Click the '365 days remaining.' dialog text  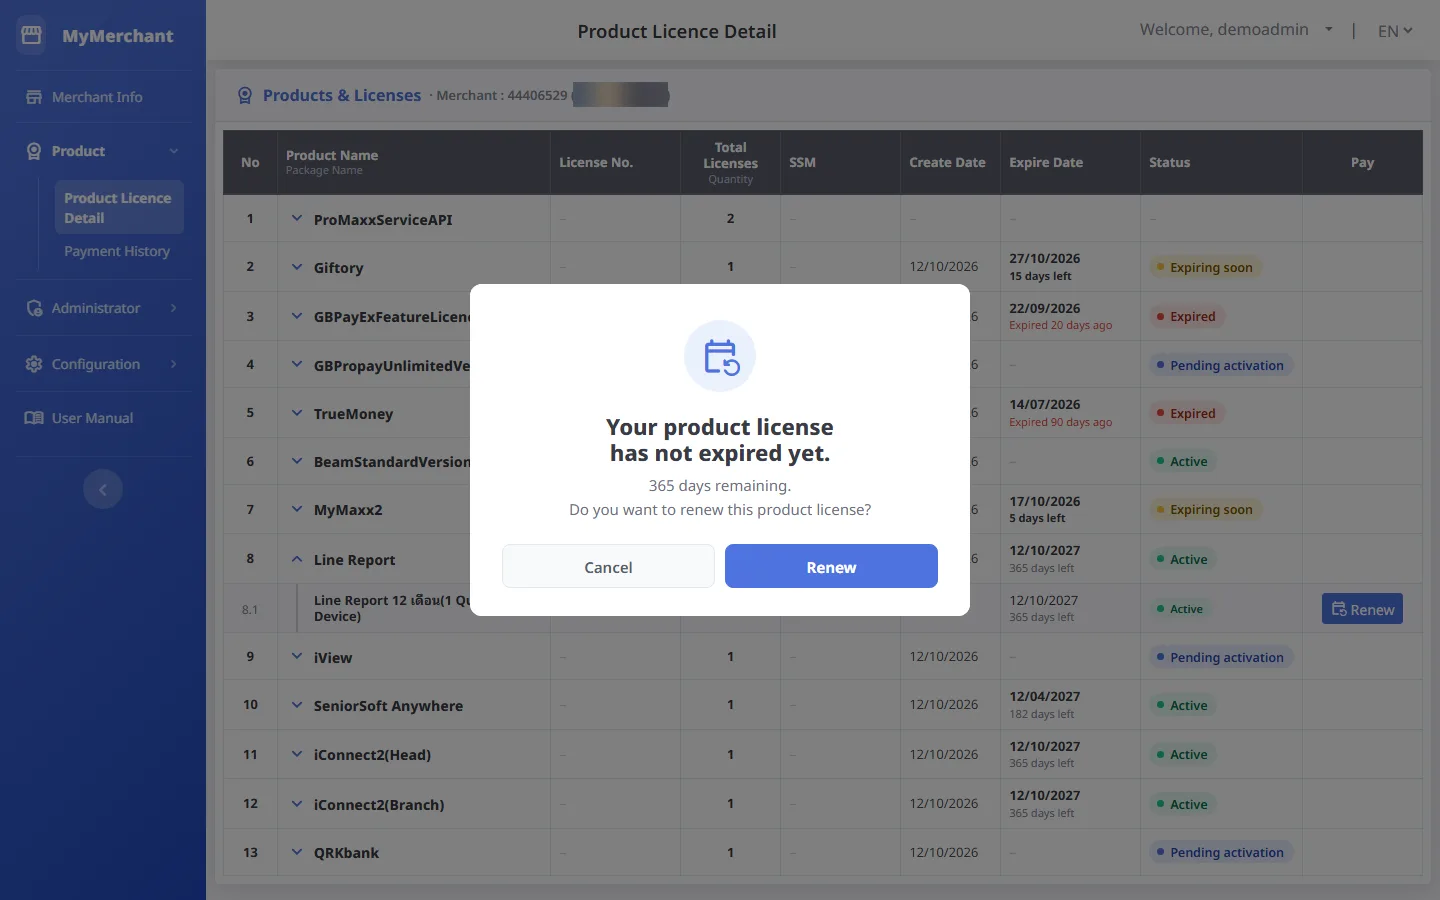pyautogui.click(x=720, y=486)
